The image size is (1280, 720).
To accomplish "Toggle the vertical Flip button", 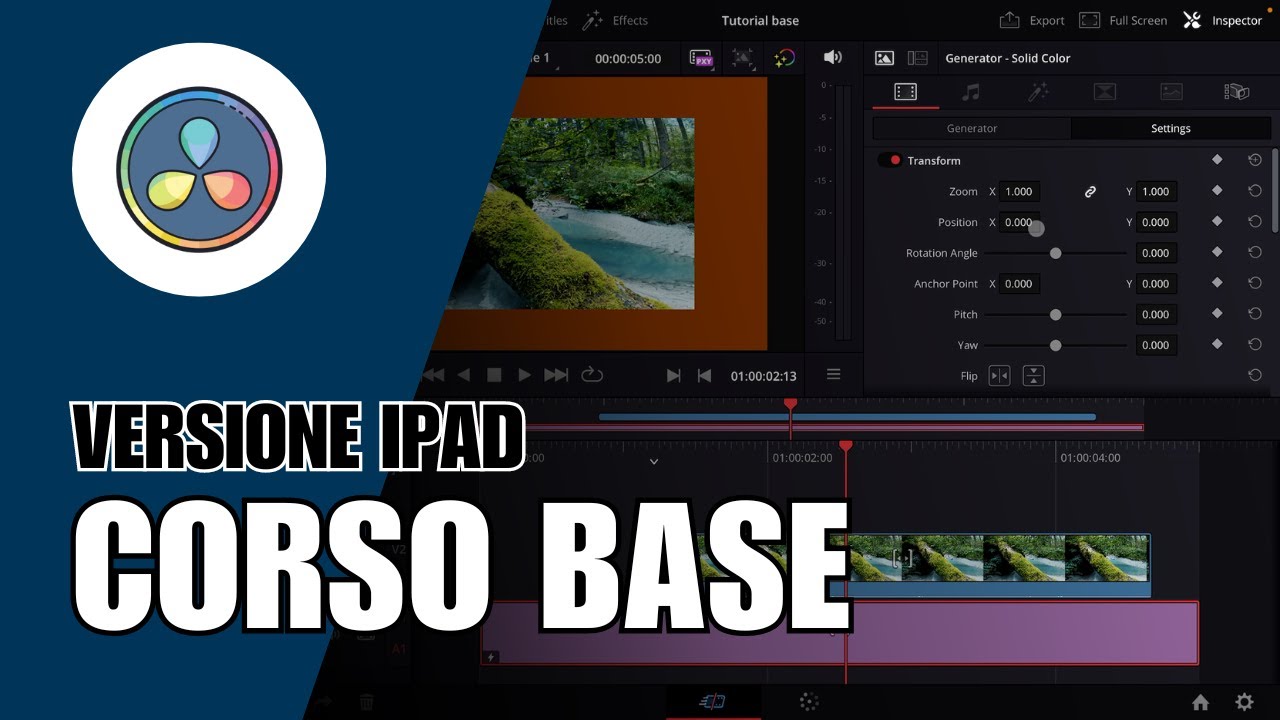I will pyautogui.click(x=1033, y=376).
